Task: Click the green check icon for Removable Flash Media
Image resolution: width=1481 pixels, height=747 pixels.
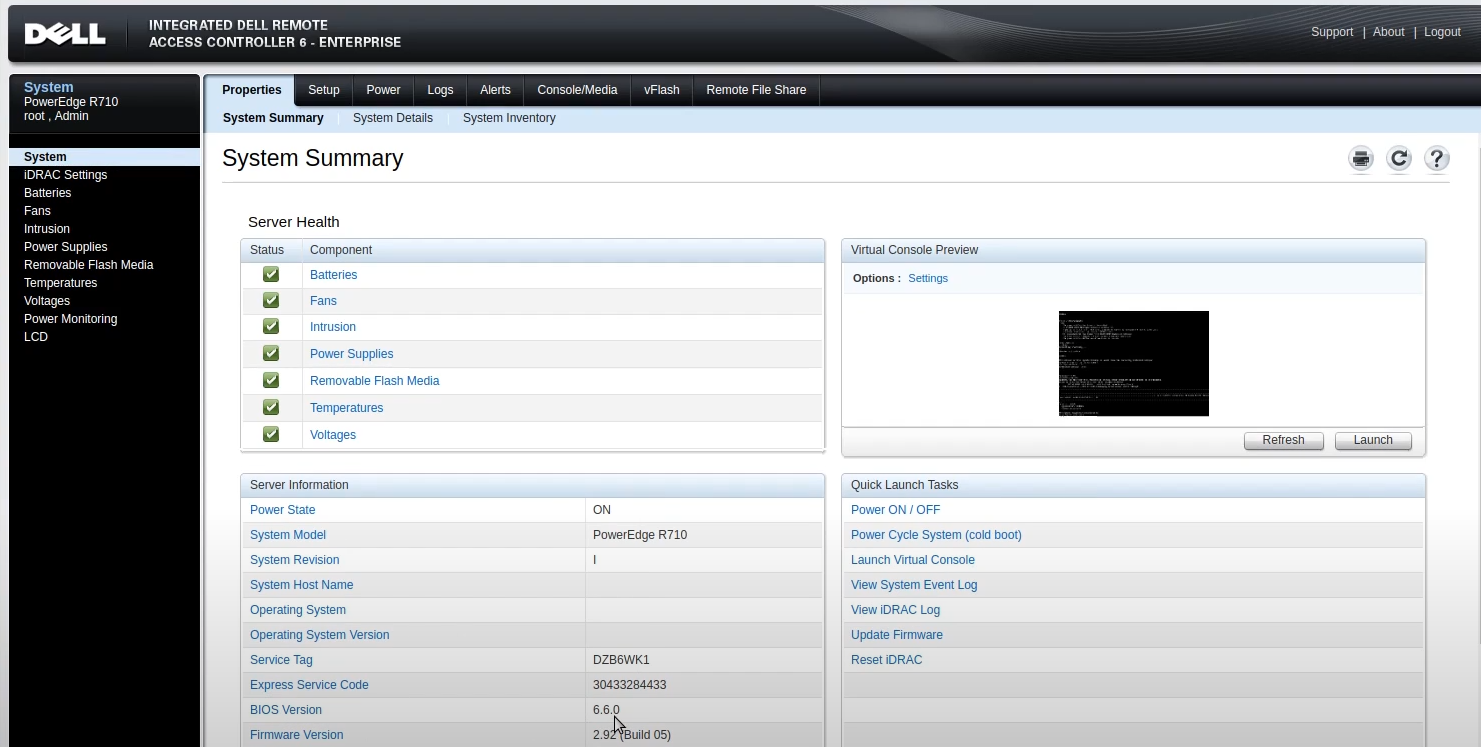Action: point(271,380)
